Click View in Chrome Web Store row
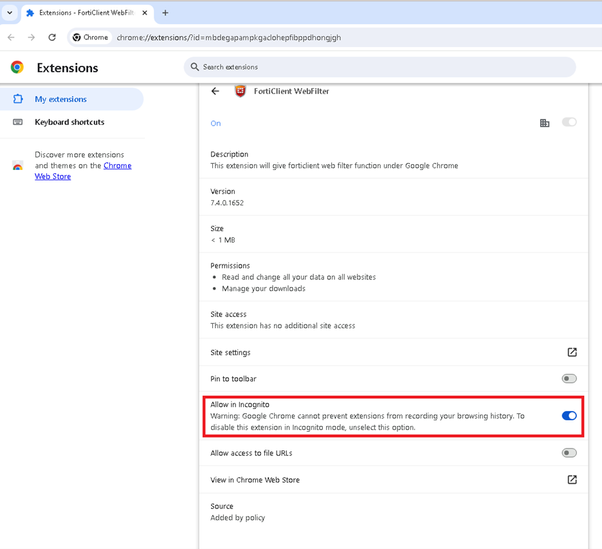This screenshot has width=602, height=549. [394, 480]
